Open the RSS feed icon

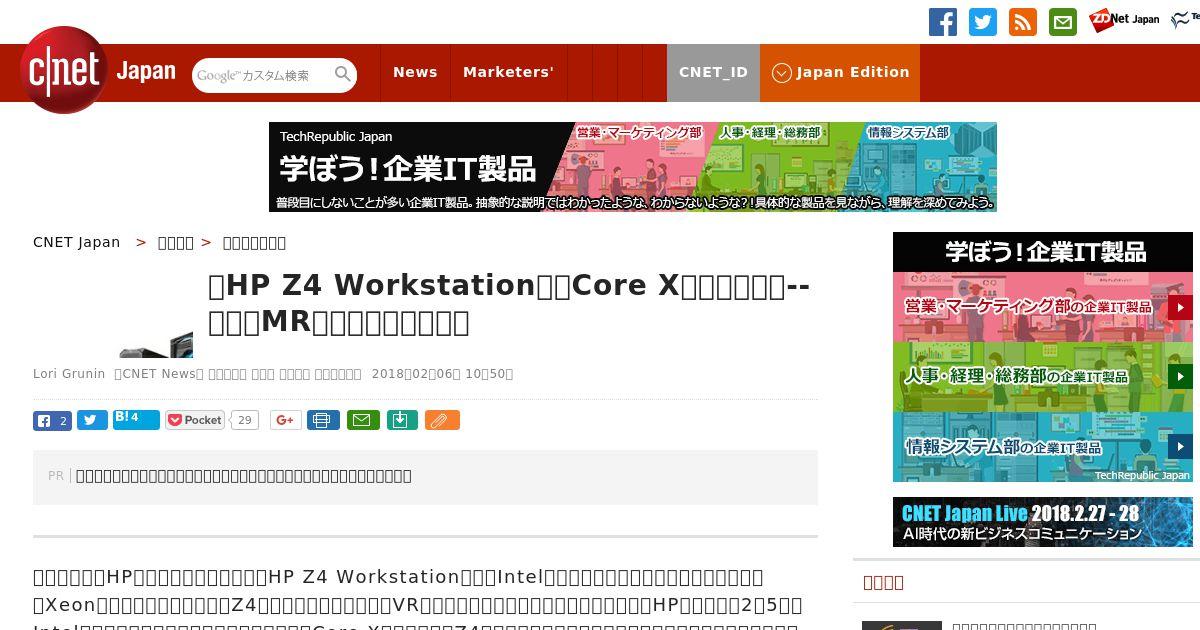tap(1023, 21)
